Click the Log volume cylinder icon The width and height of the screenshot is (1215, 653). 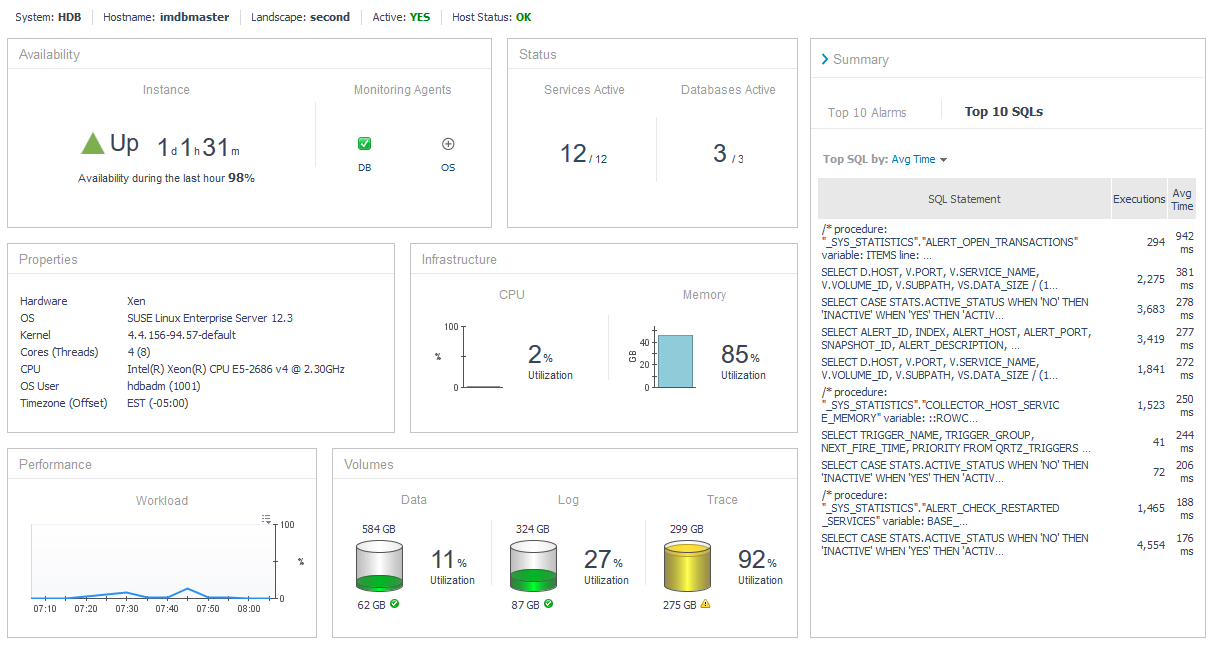click(x=533, y=566)
